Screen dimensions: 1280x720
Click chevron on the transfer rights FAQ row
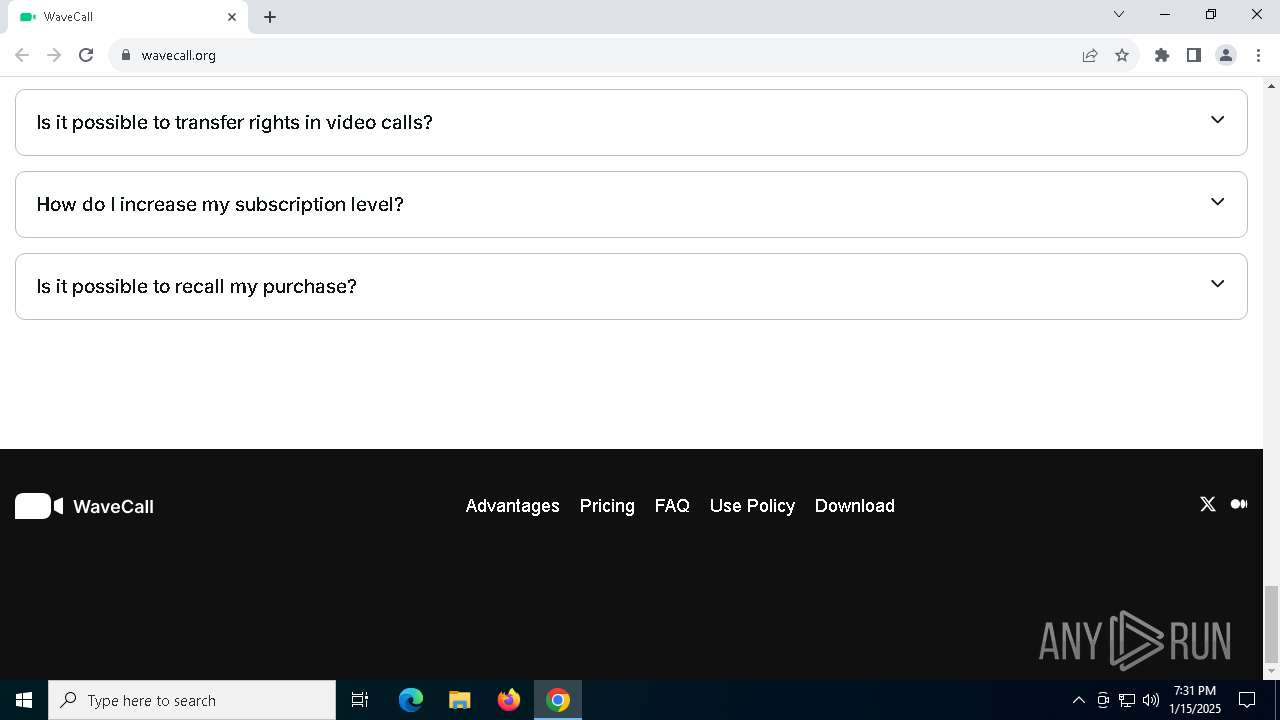(x=1217, y=120)
